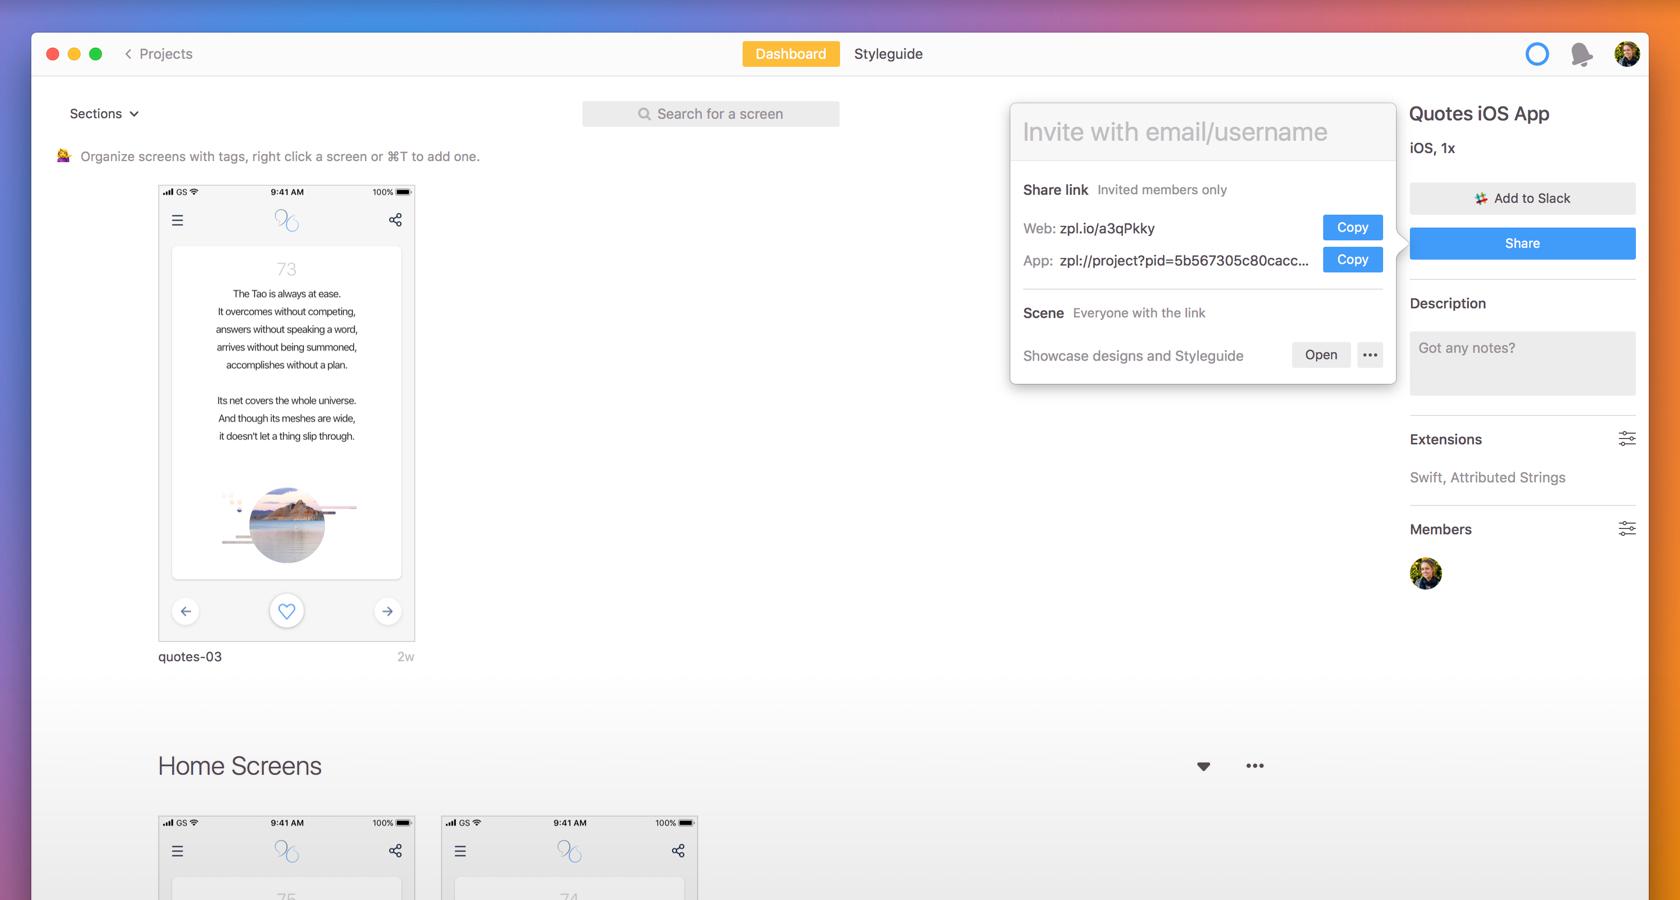Open the more options menu beside Home Screens
Image resolution: width=1680 pixels, height=900 pixels.
point(1255,766)
